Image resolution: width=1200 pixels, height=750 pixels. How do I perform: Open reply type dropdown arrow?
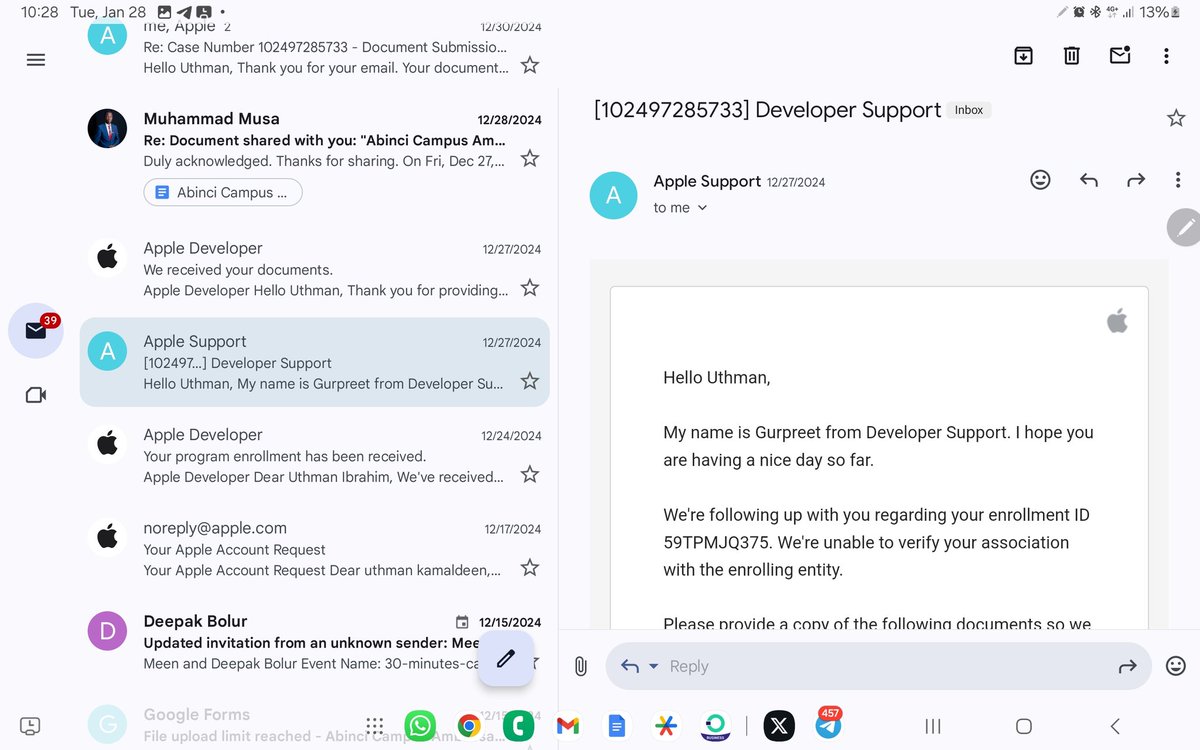click(x=654, y=666)
